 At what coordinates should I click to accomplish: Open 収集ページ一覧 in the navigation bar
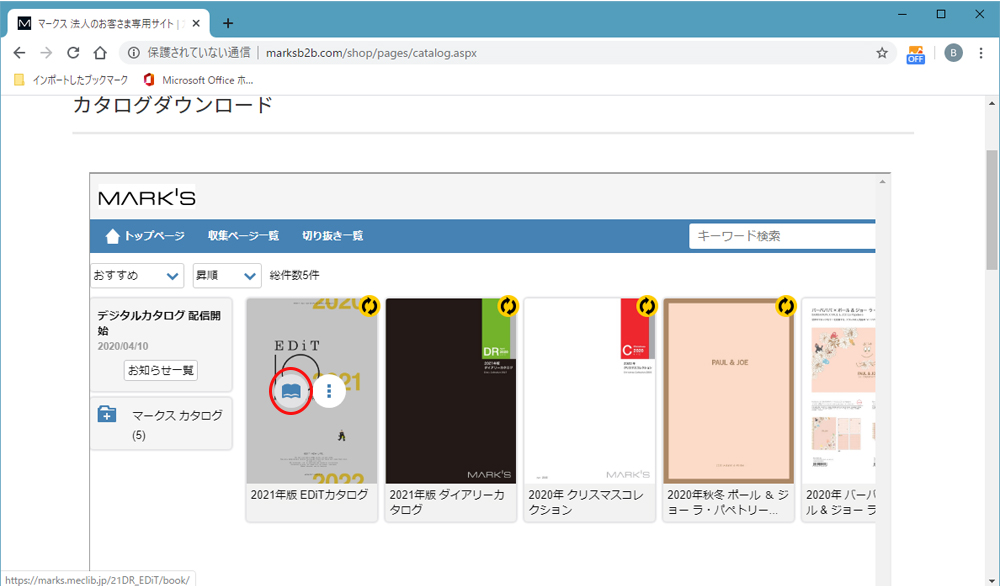pos(243,236)
